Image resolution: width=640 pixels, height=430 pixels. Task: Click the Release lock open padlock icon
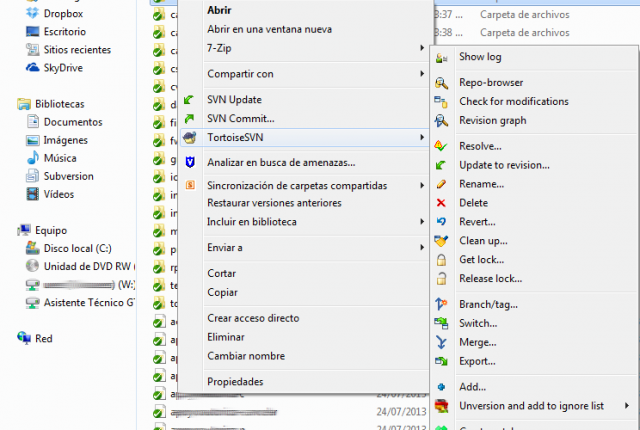tap(441, 279)
